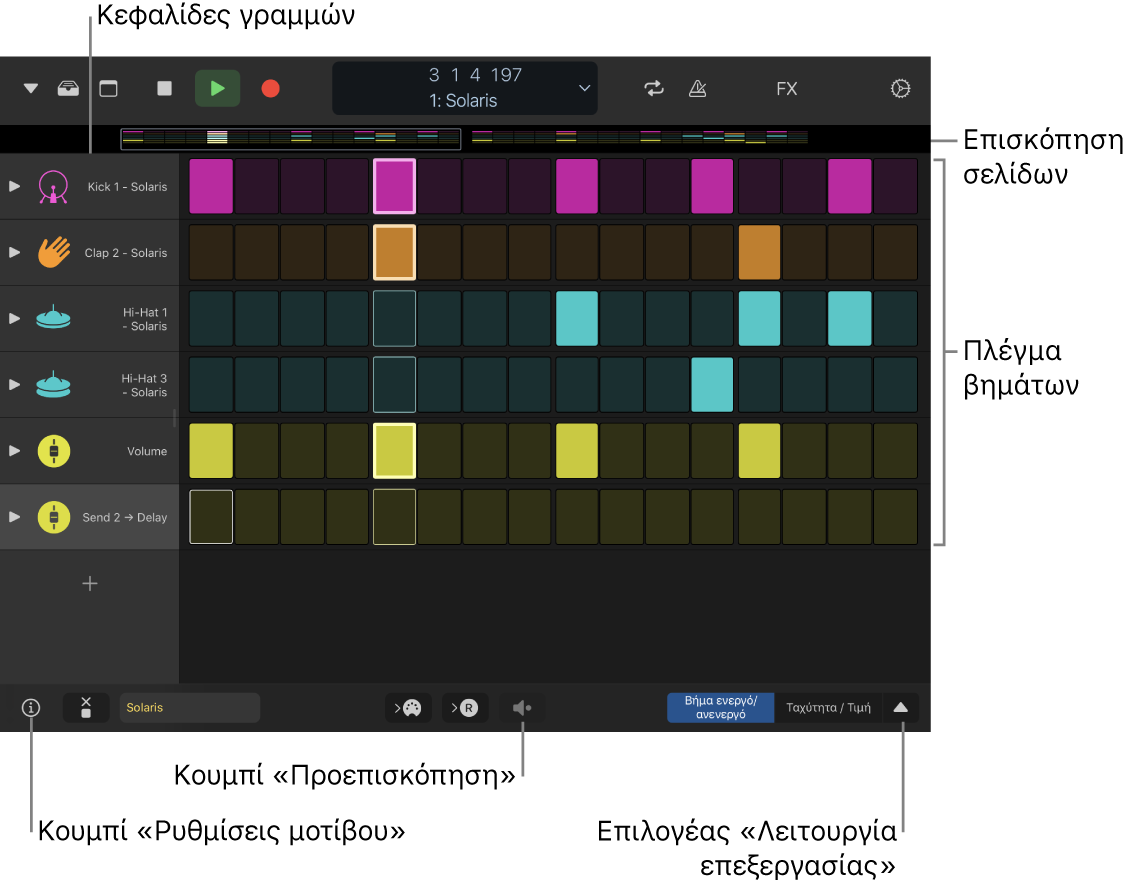Open Pattern Settings info button
Viewport: 1133px width, 888px height.
coord(30,707)
